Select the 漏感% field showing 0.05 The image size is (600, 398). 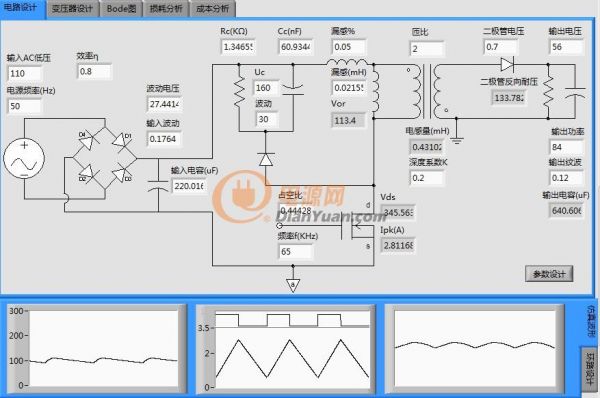[x=348, y=47]
